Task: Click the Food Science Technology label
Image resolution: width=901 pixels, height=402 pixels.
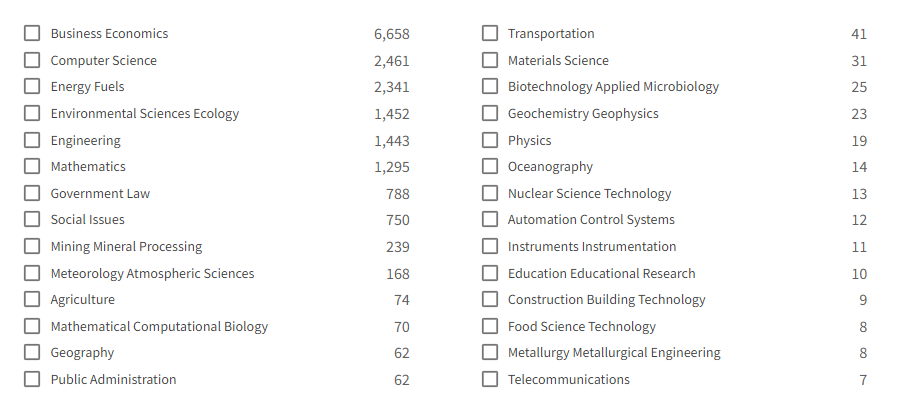Action: pos(582,327)
